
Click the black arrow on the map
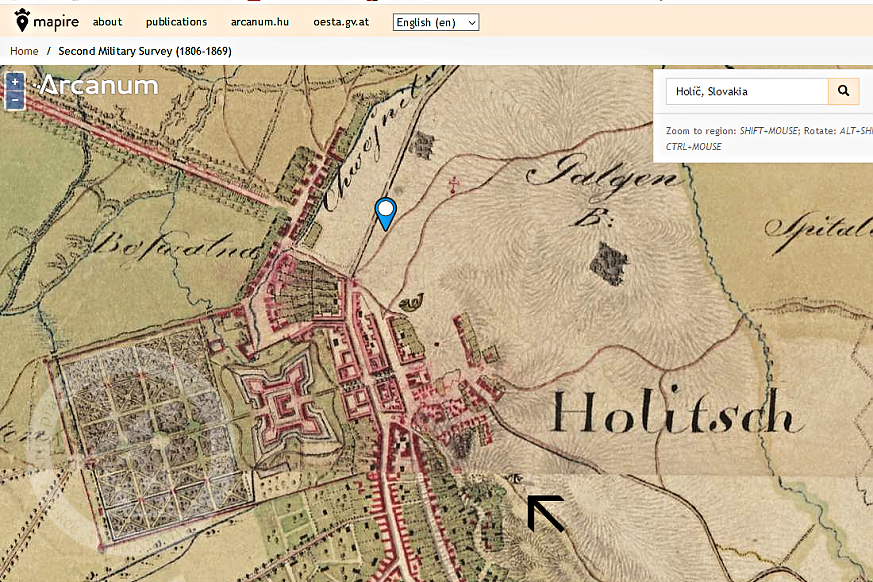click(x=544, y=512)
